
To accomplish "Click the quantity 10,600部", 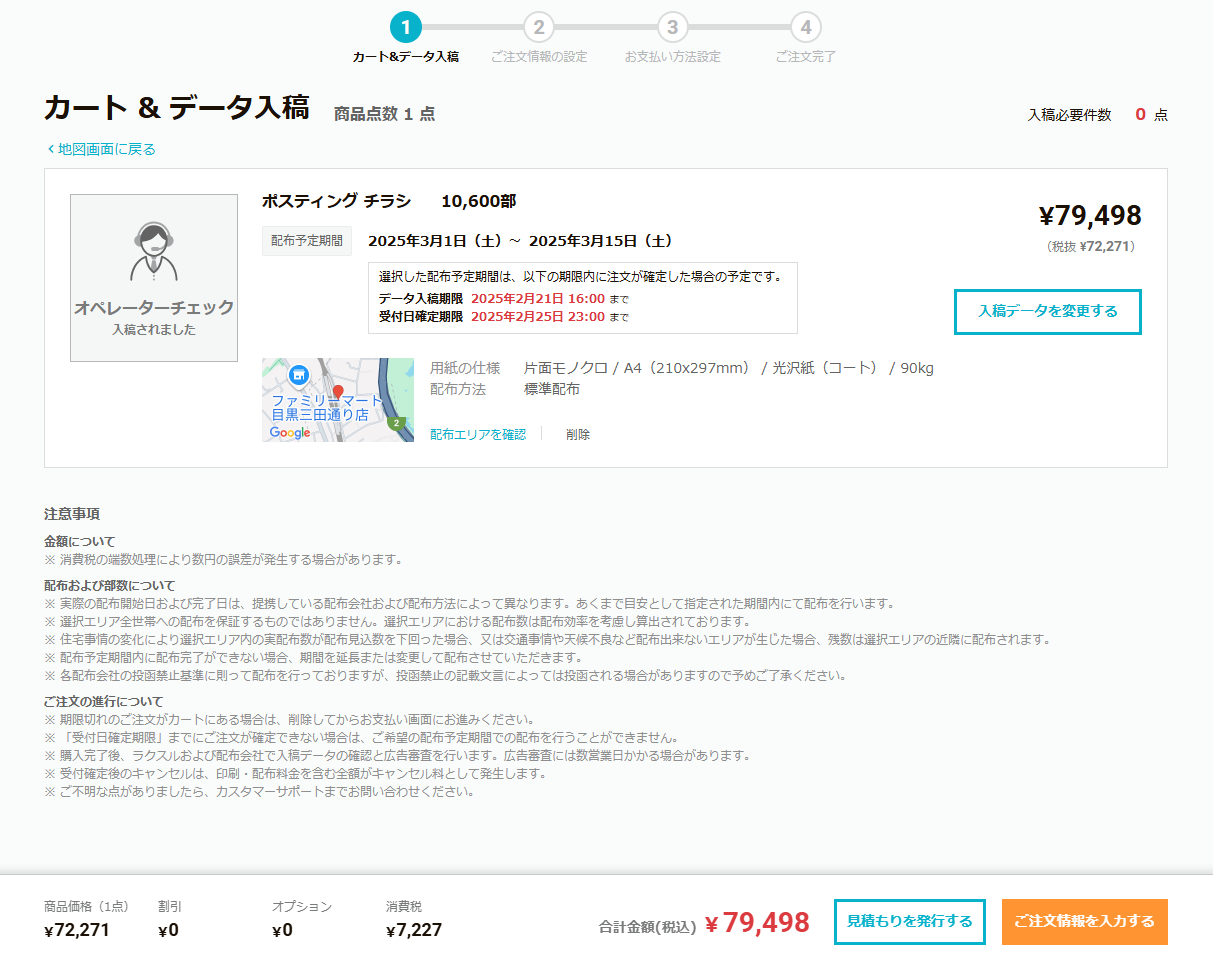I will pos(479,201).
